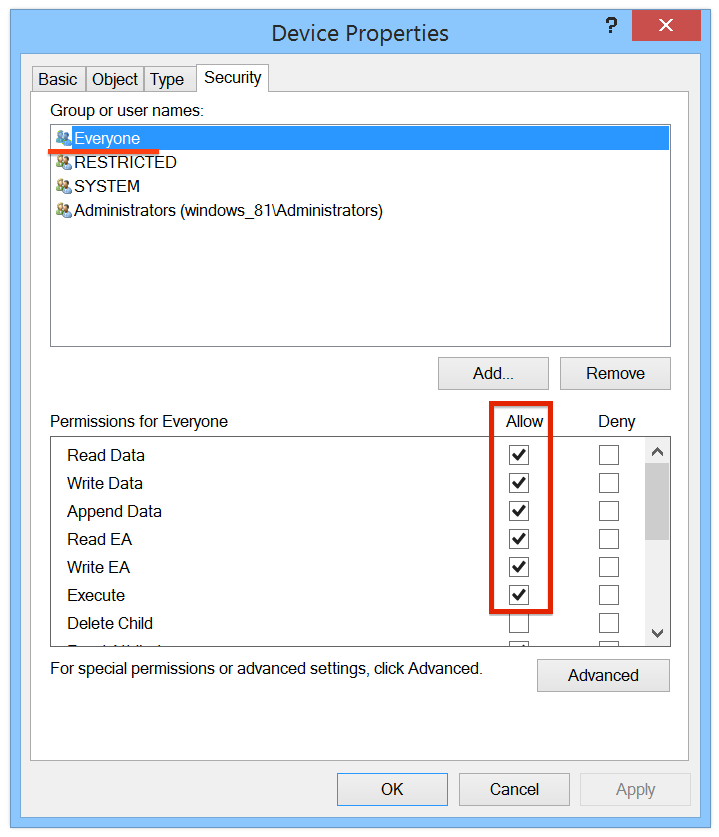Click the permissions list scroll-up arrow
The image size is (719, 837).
(657, 452)
